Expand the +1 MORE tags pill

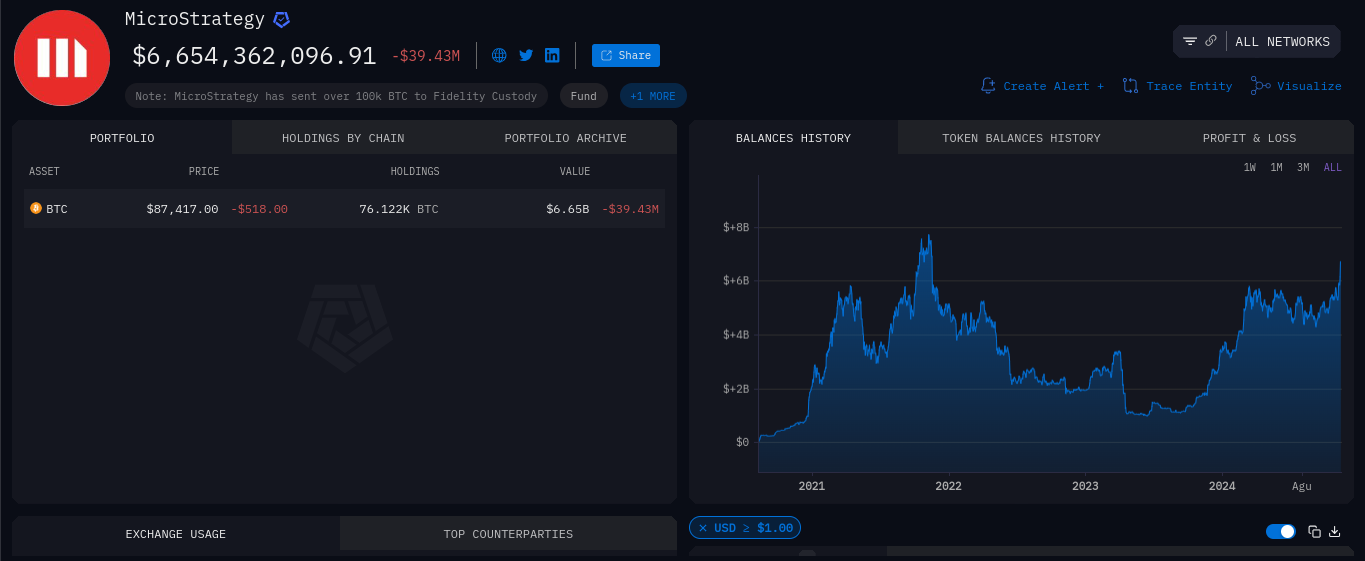tap(653, 96)
